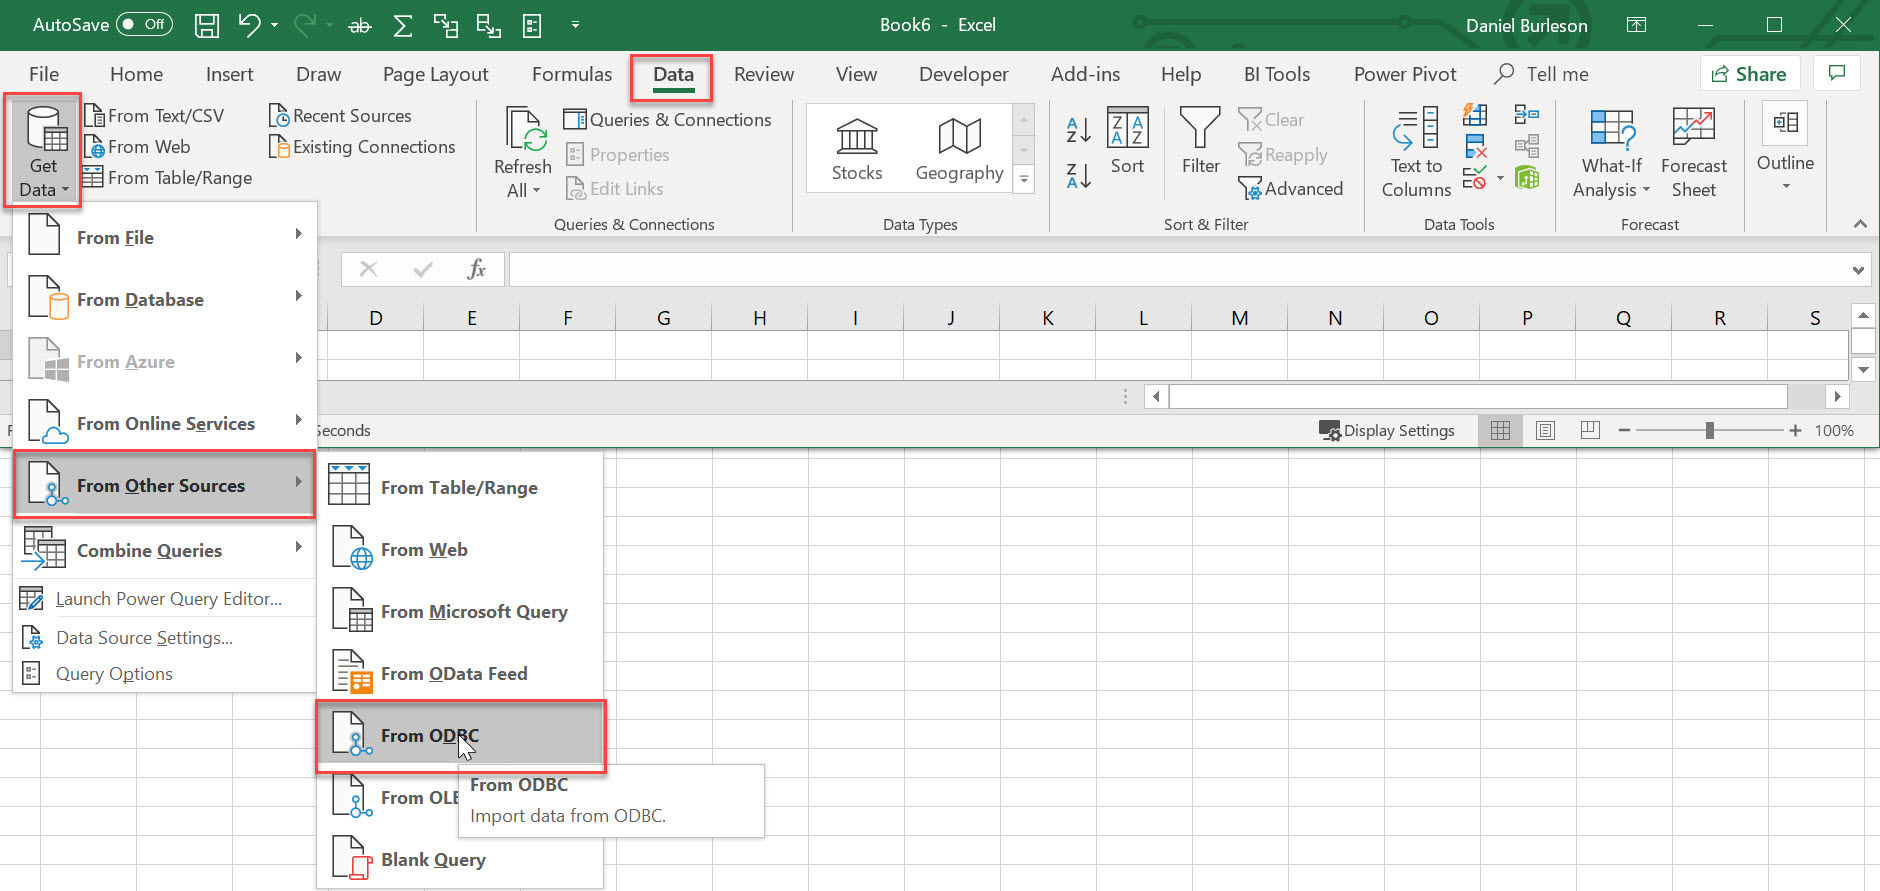Choose From Table/Range in the submenu
This screenshot has width=1880, height=891.
[x=460, y=487]
